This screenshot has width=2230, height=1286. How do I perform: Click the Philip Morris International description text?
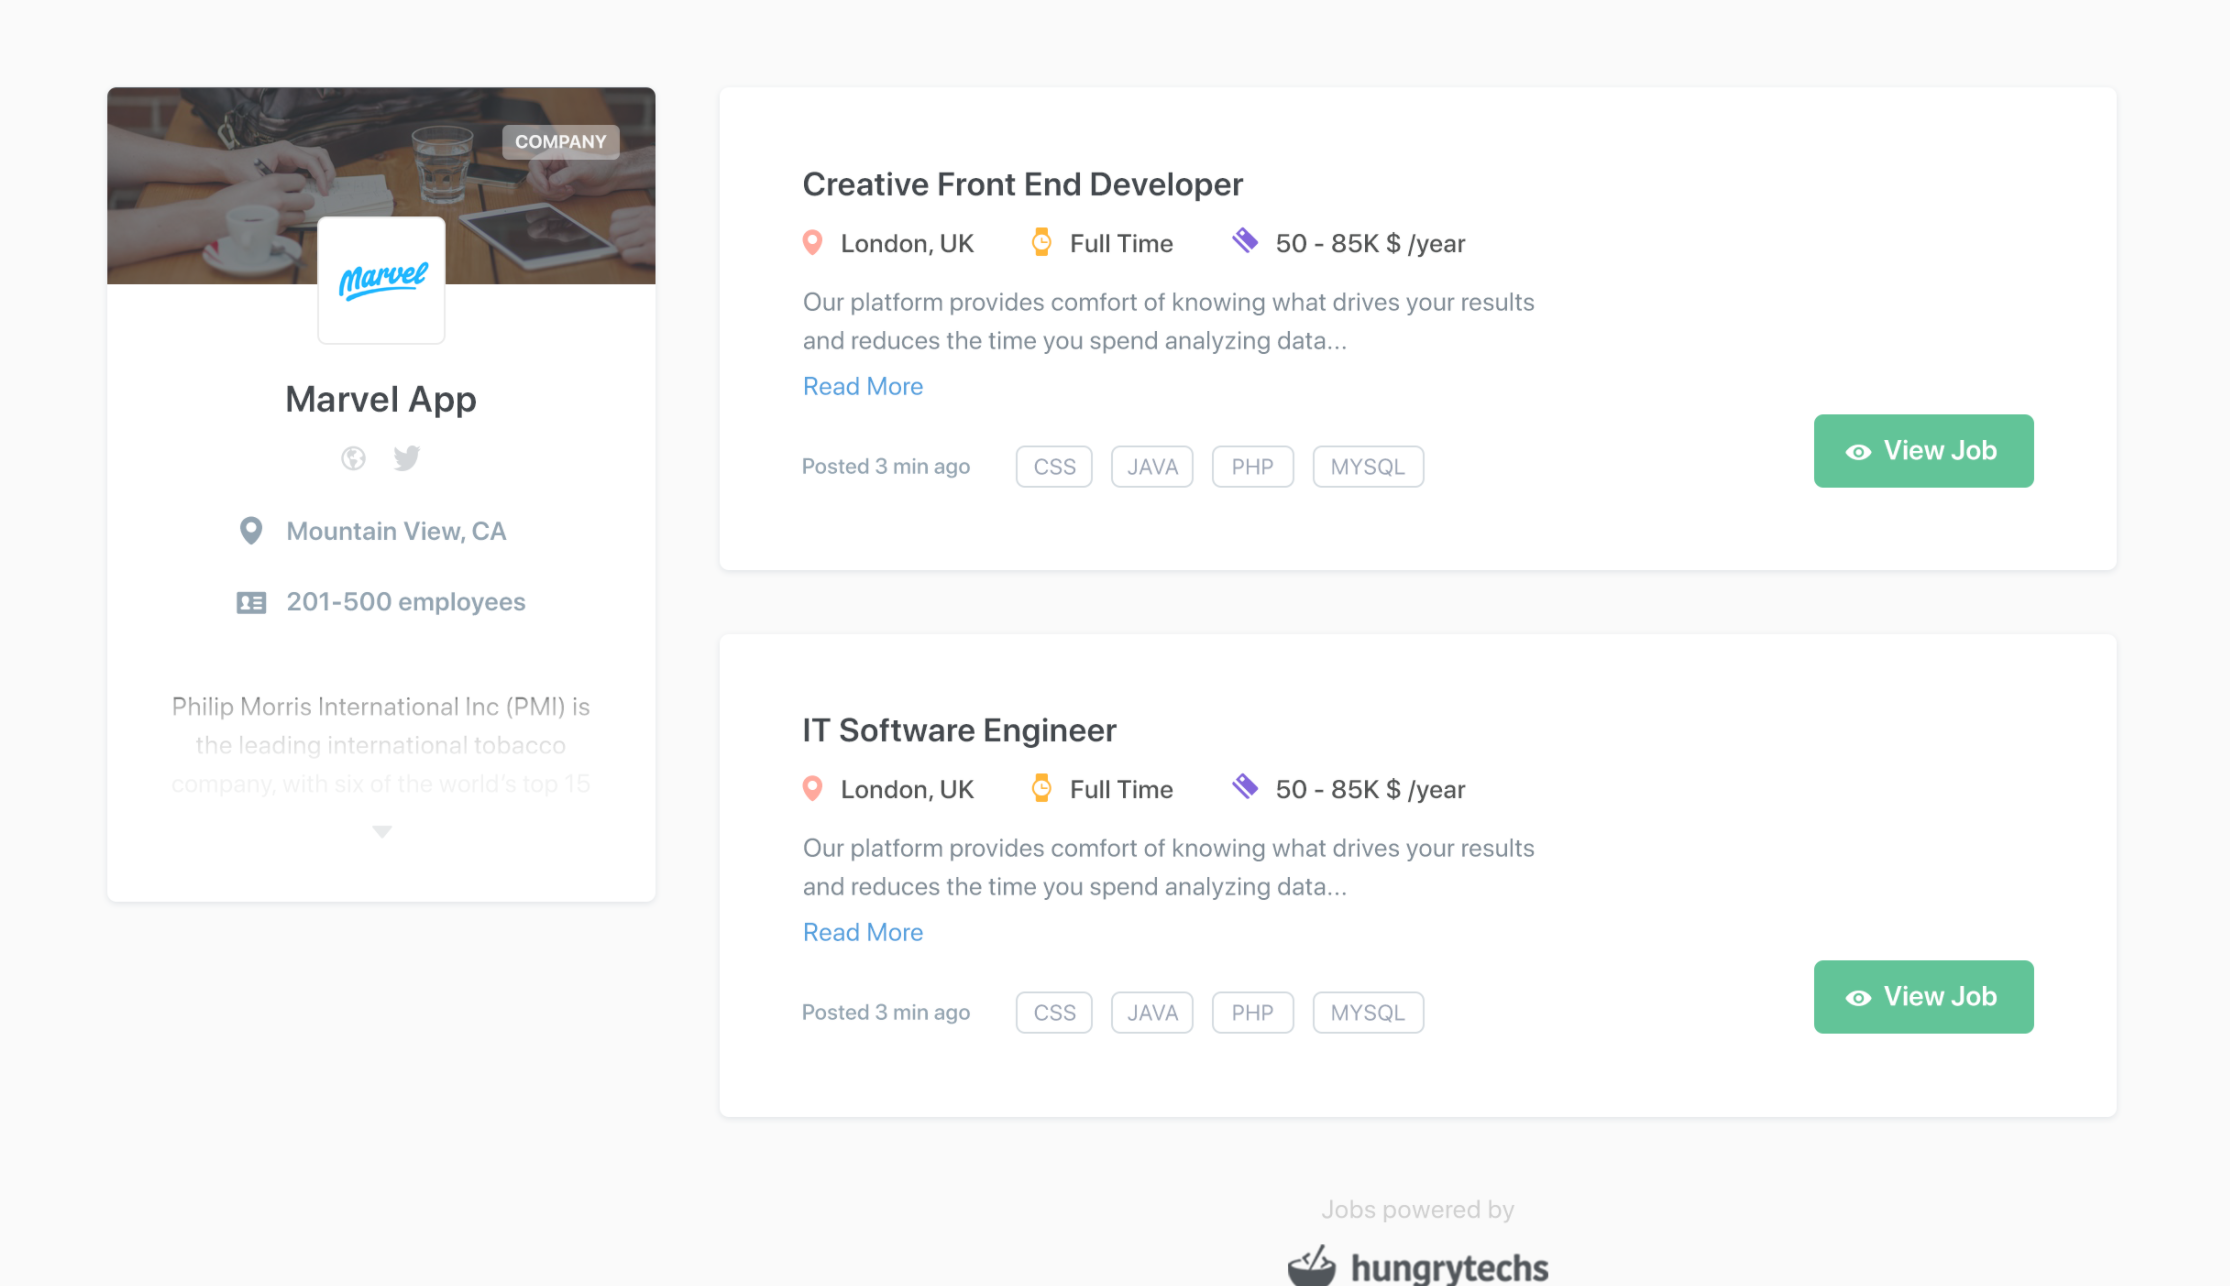click(381, 745)
